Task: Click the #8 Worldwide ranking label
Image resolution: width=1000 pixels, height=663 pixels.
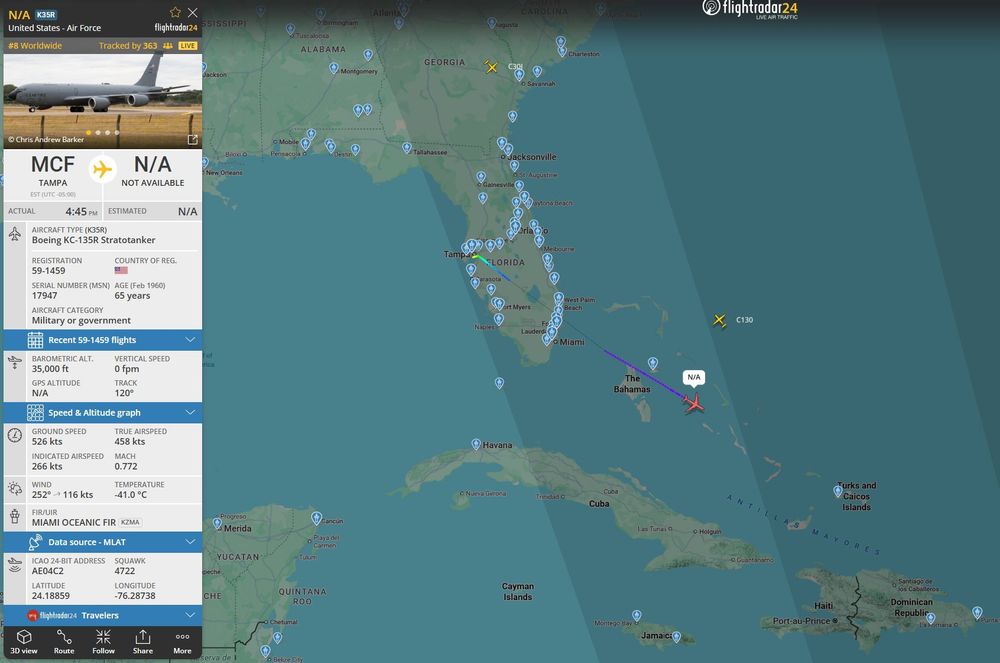Action: [x=35, y=46]
